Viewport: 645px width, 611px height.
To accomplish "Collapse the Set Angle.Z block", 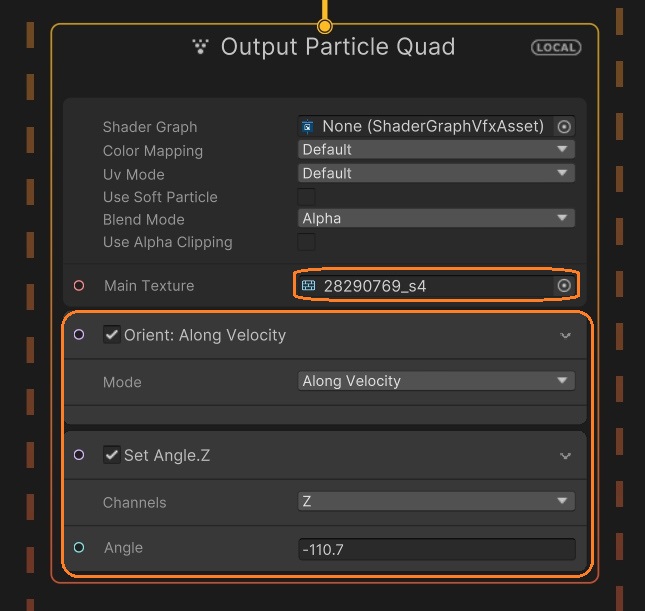I will [566, 456].
